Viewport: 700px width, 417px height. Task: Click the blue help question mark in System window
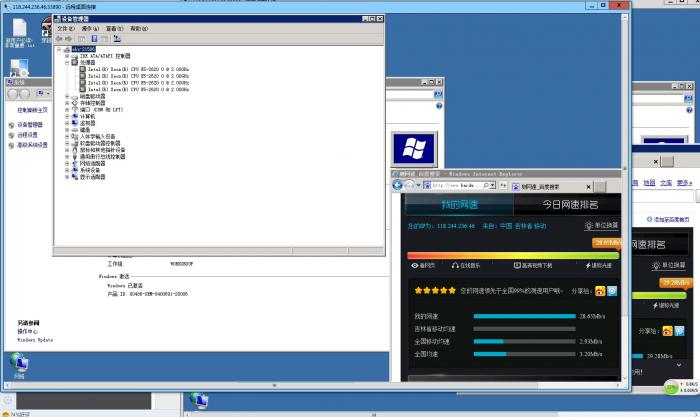[439, 106]
